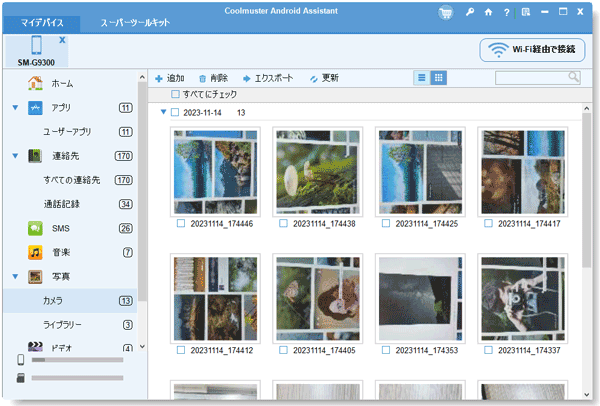Open help question mark icon
600x406 pixels.
[x=506, y=13]
